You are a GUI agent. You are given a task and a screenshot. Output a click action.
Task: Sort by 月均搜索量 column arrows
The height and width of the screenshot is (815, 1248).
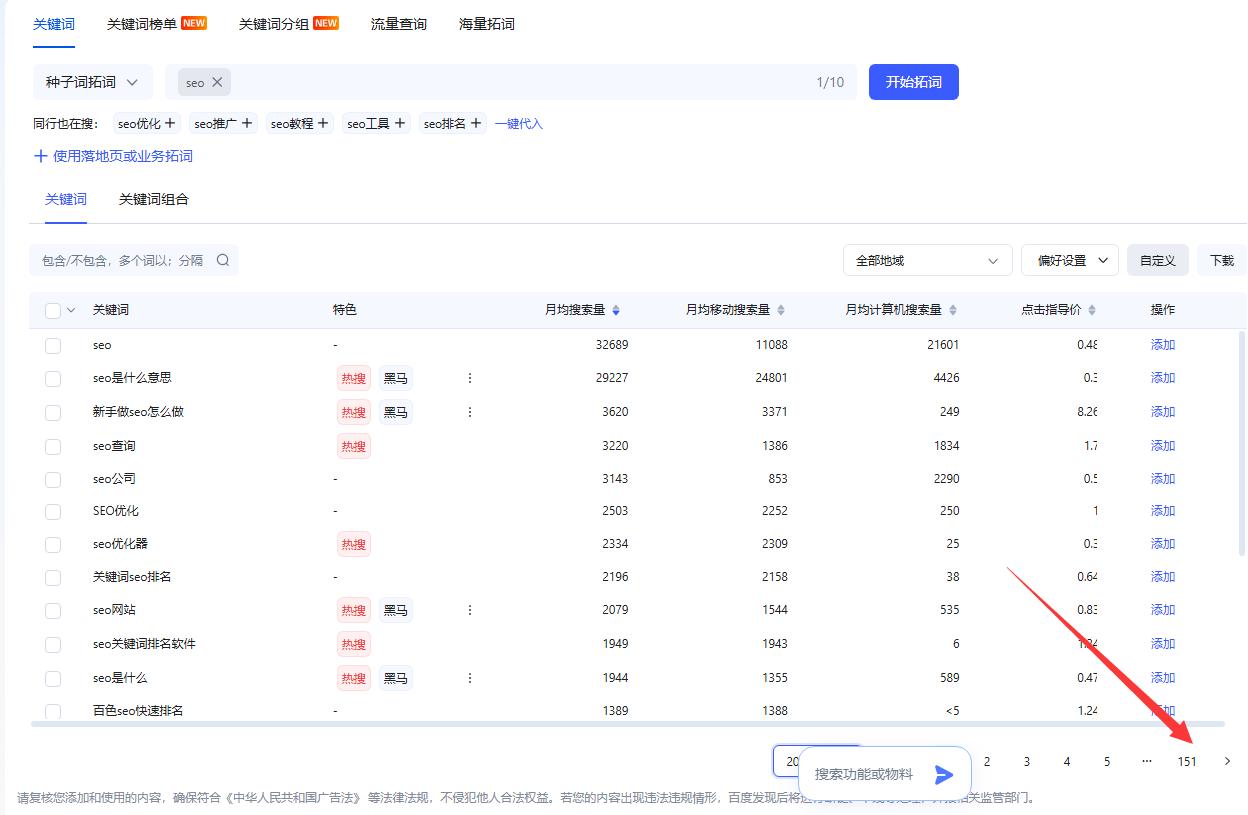coord(616,310)
